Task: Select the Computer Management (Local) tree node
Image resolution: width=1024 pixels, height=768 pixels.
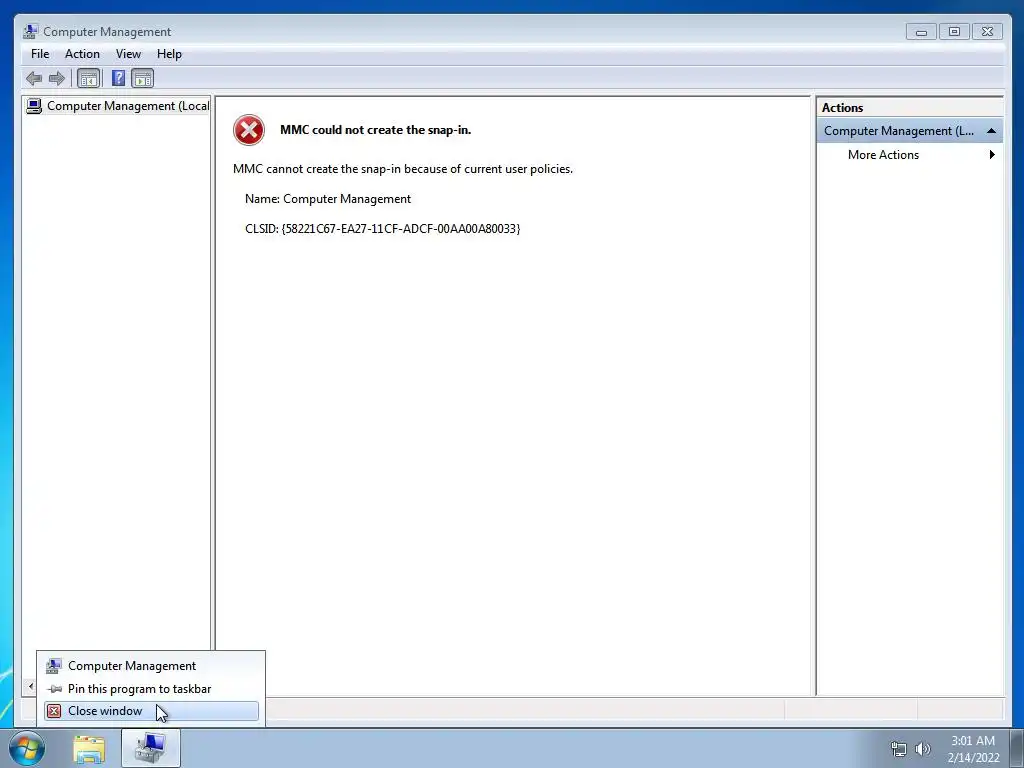Action: point(118,106)
